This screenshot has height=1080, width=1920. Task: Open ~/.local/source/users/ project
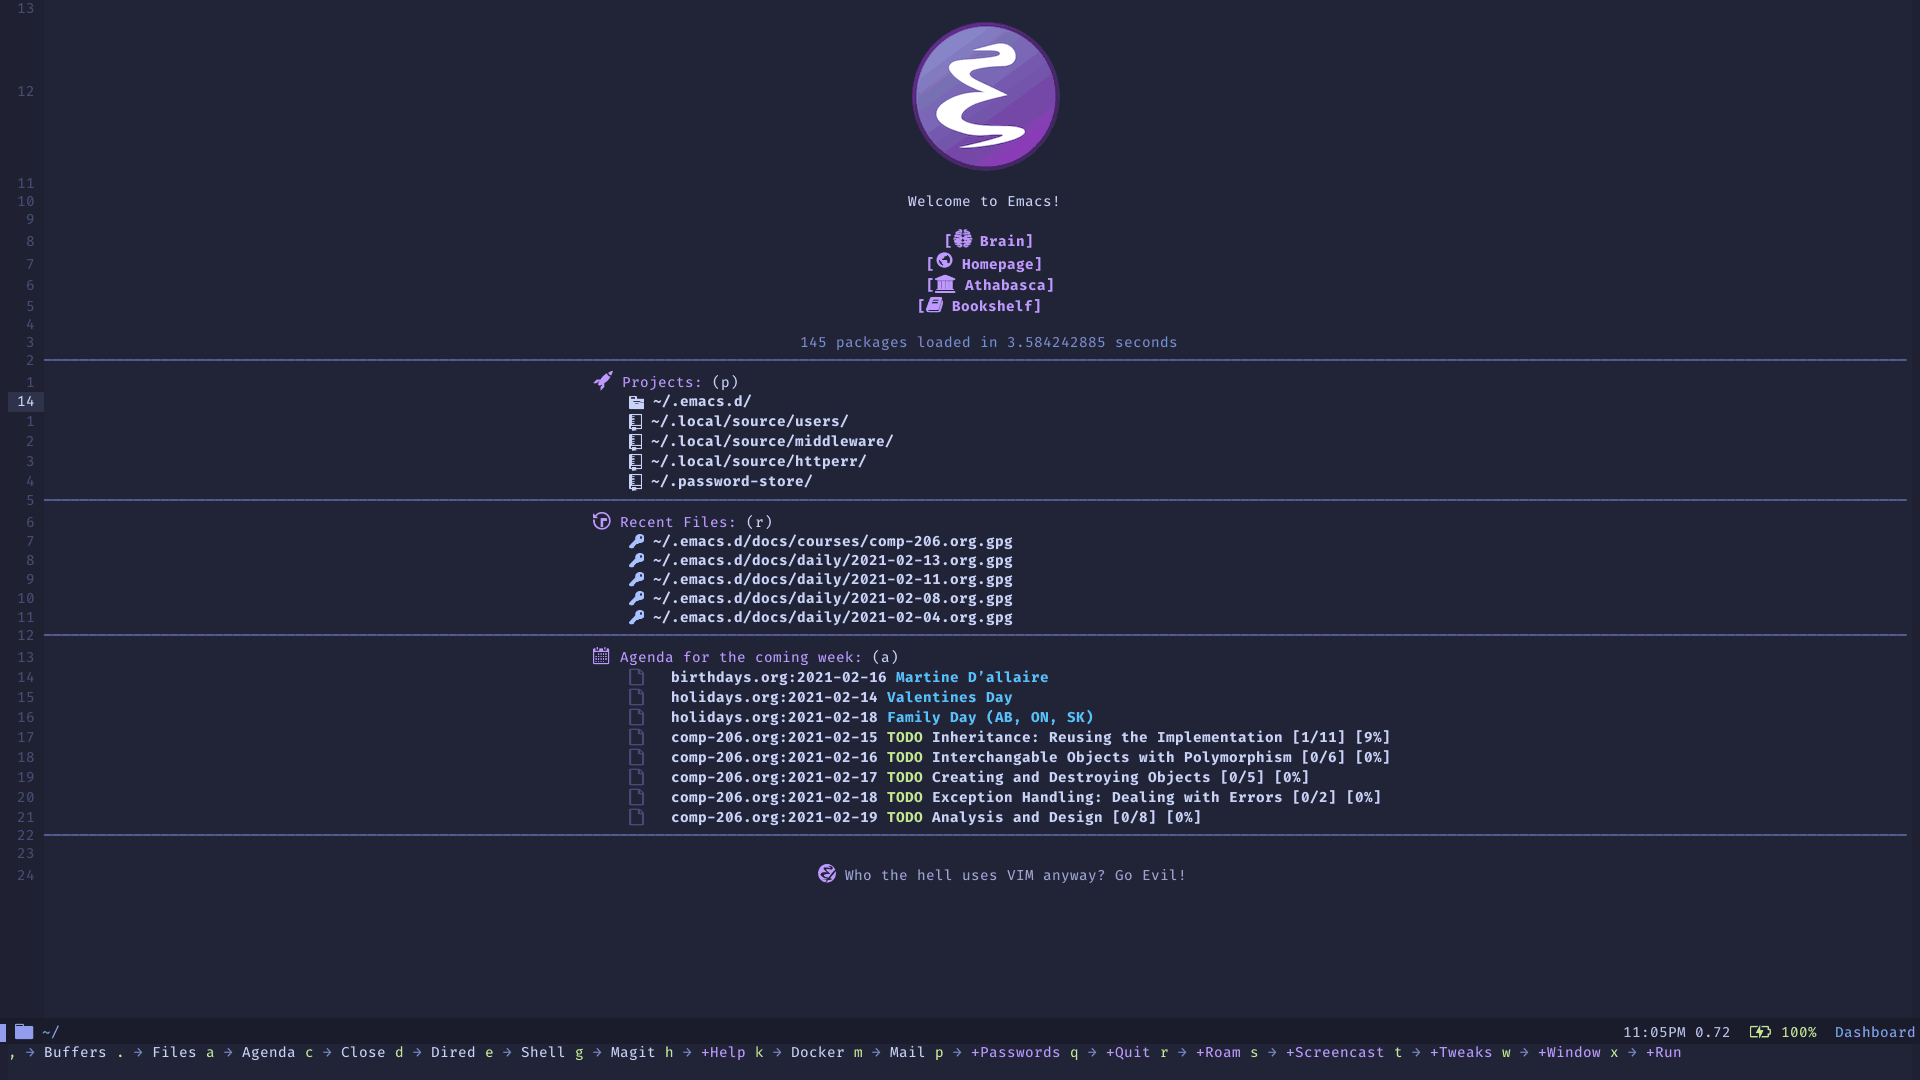click(x=749, y=421)
